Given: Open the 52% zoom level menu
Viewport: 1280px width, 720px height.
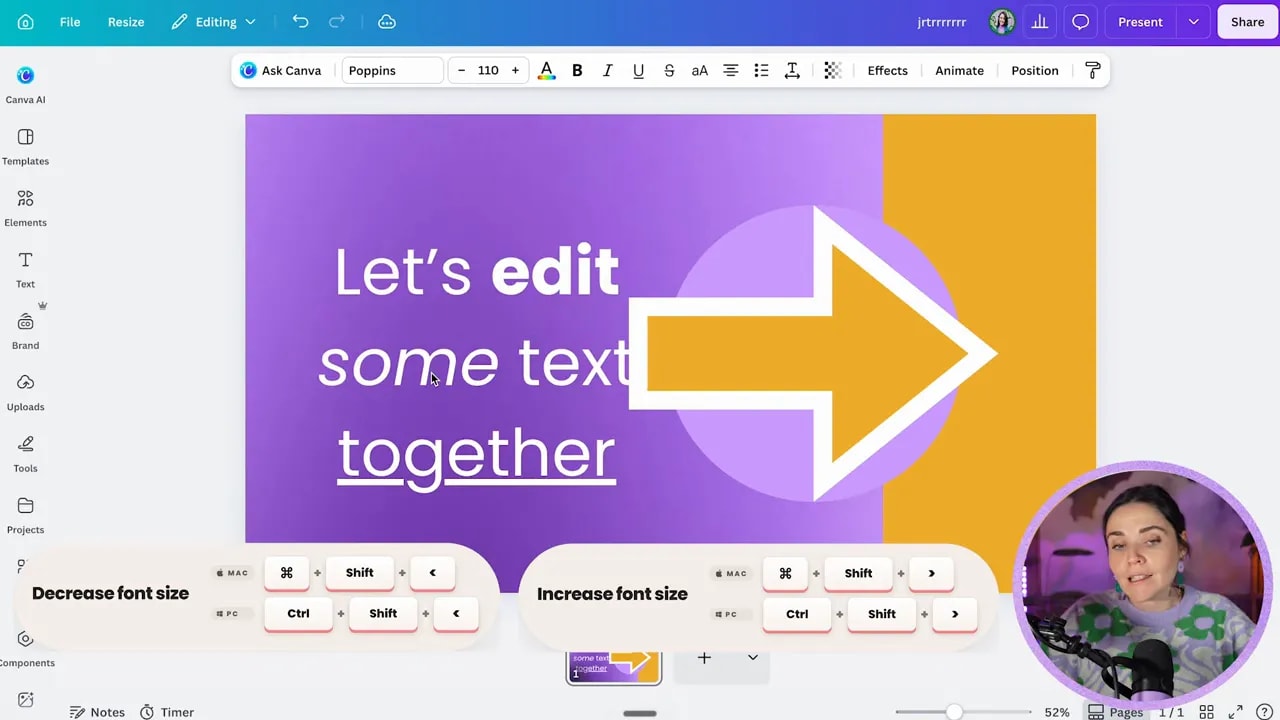Looking at the screenshot, I should click(1057, 712).
